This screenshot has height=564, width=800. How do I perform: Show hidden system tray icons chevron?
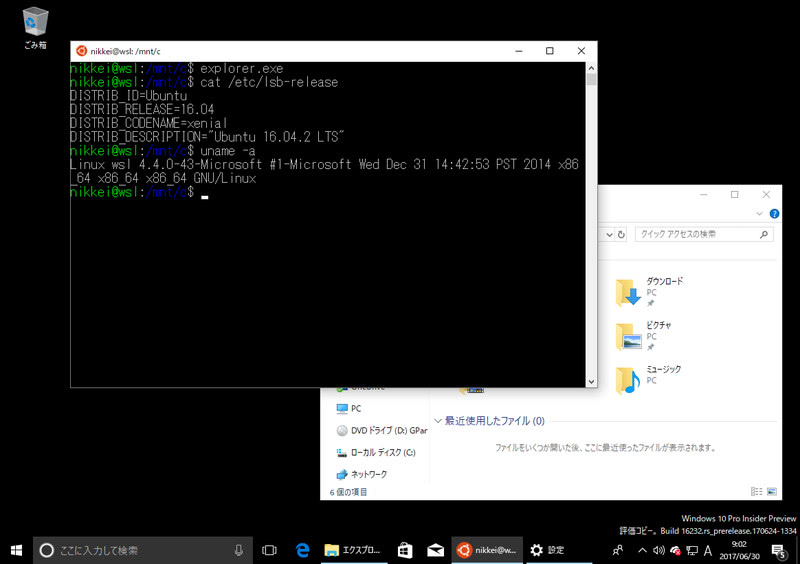[x=642, y=550]
